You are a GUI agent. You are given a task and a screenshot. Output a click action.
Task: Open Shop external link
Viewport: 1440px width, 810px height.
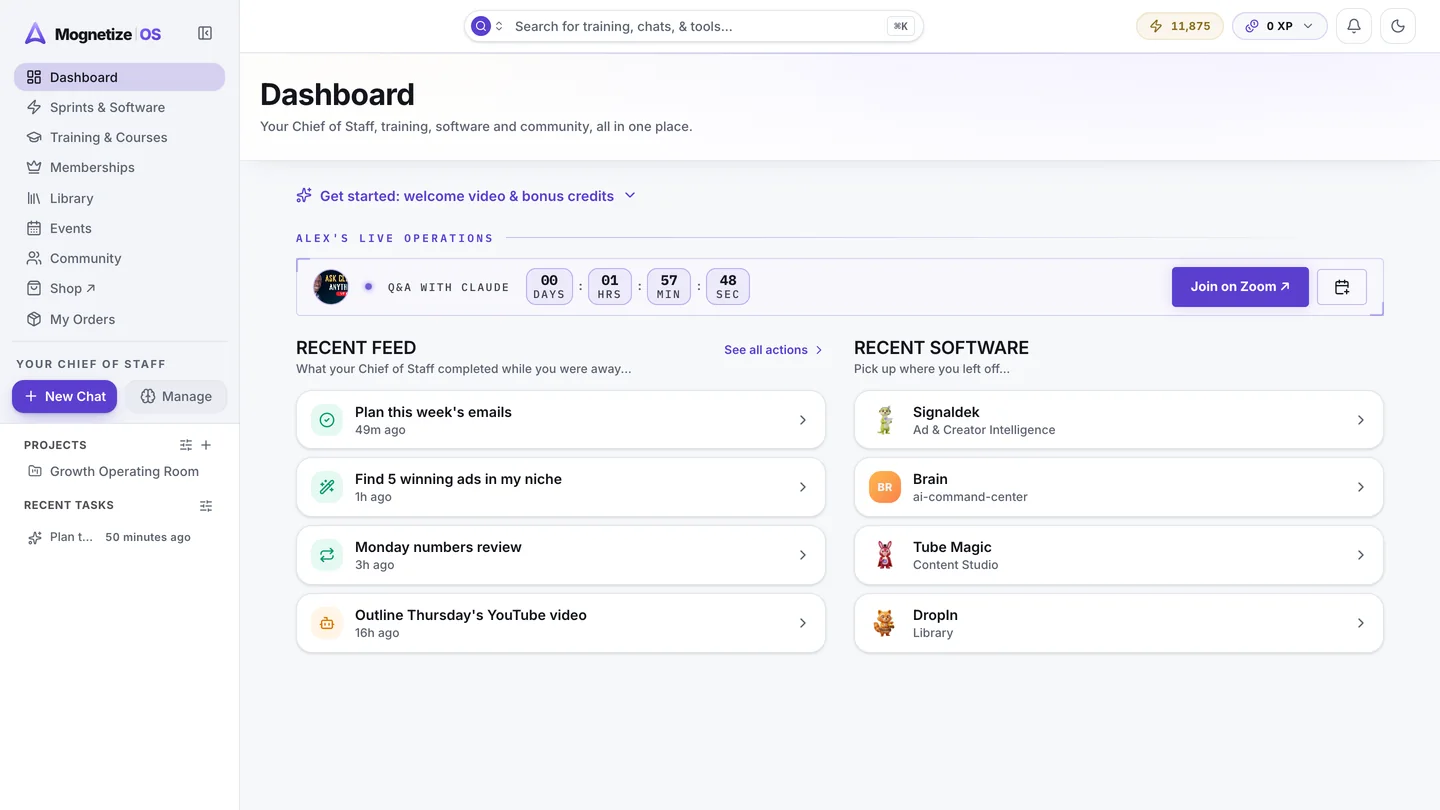(119, 288)
